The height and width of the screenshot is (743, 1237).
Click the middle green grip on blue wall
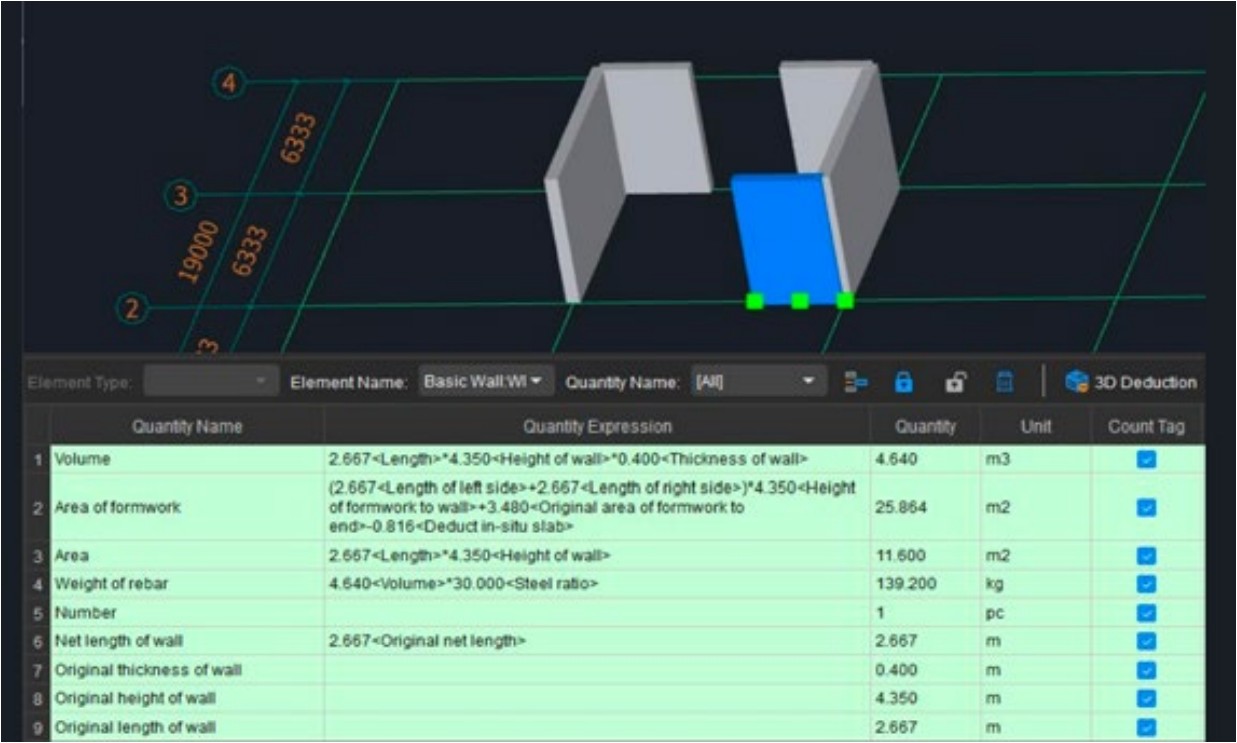tap(800, 300)
